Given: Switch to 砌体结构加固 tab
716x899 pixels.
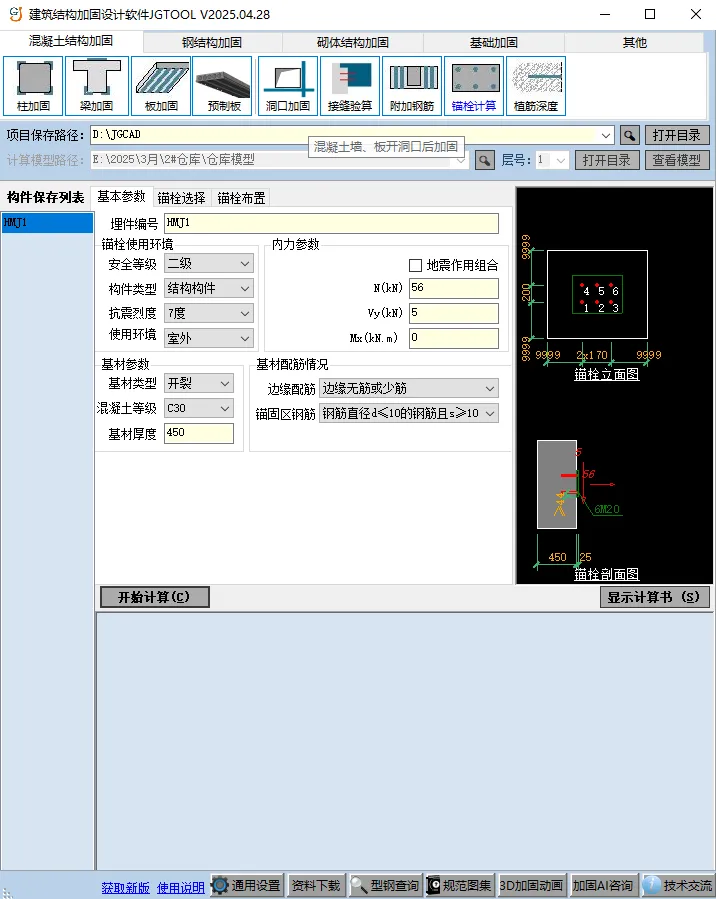Looking at the screenshot, I should click(353, 42).
